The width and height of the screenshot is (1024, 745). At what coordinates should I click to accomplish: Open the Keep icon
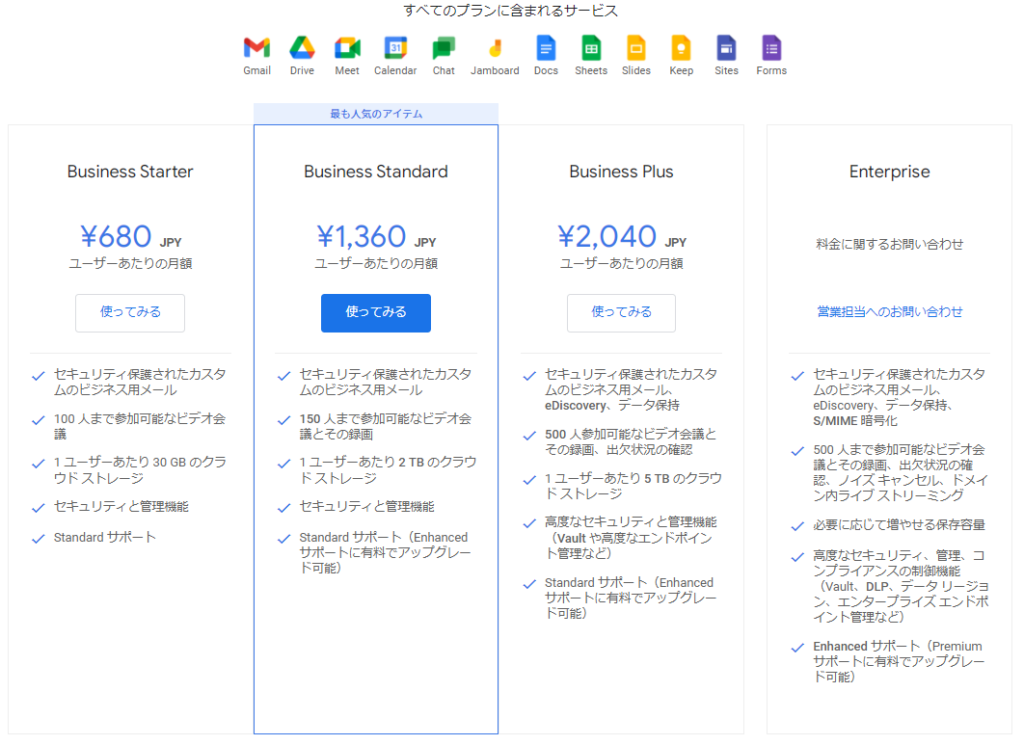pyautogui.click(x=680, y=48)
